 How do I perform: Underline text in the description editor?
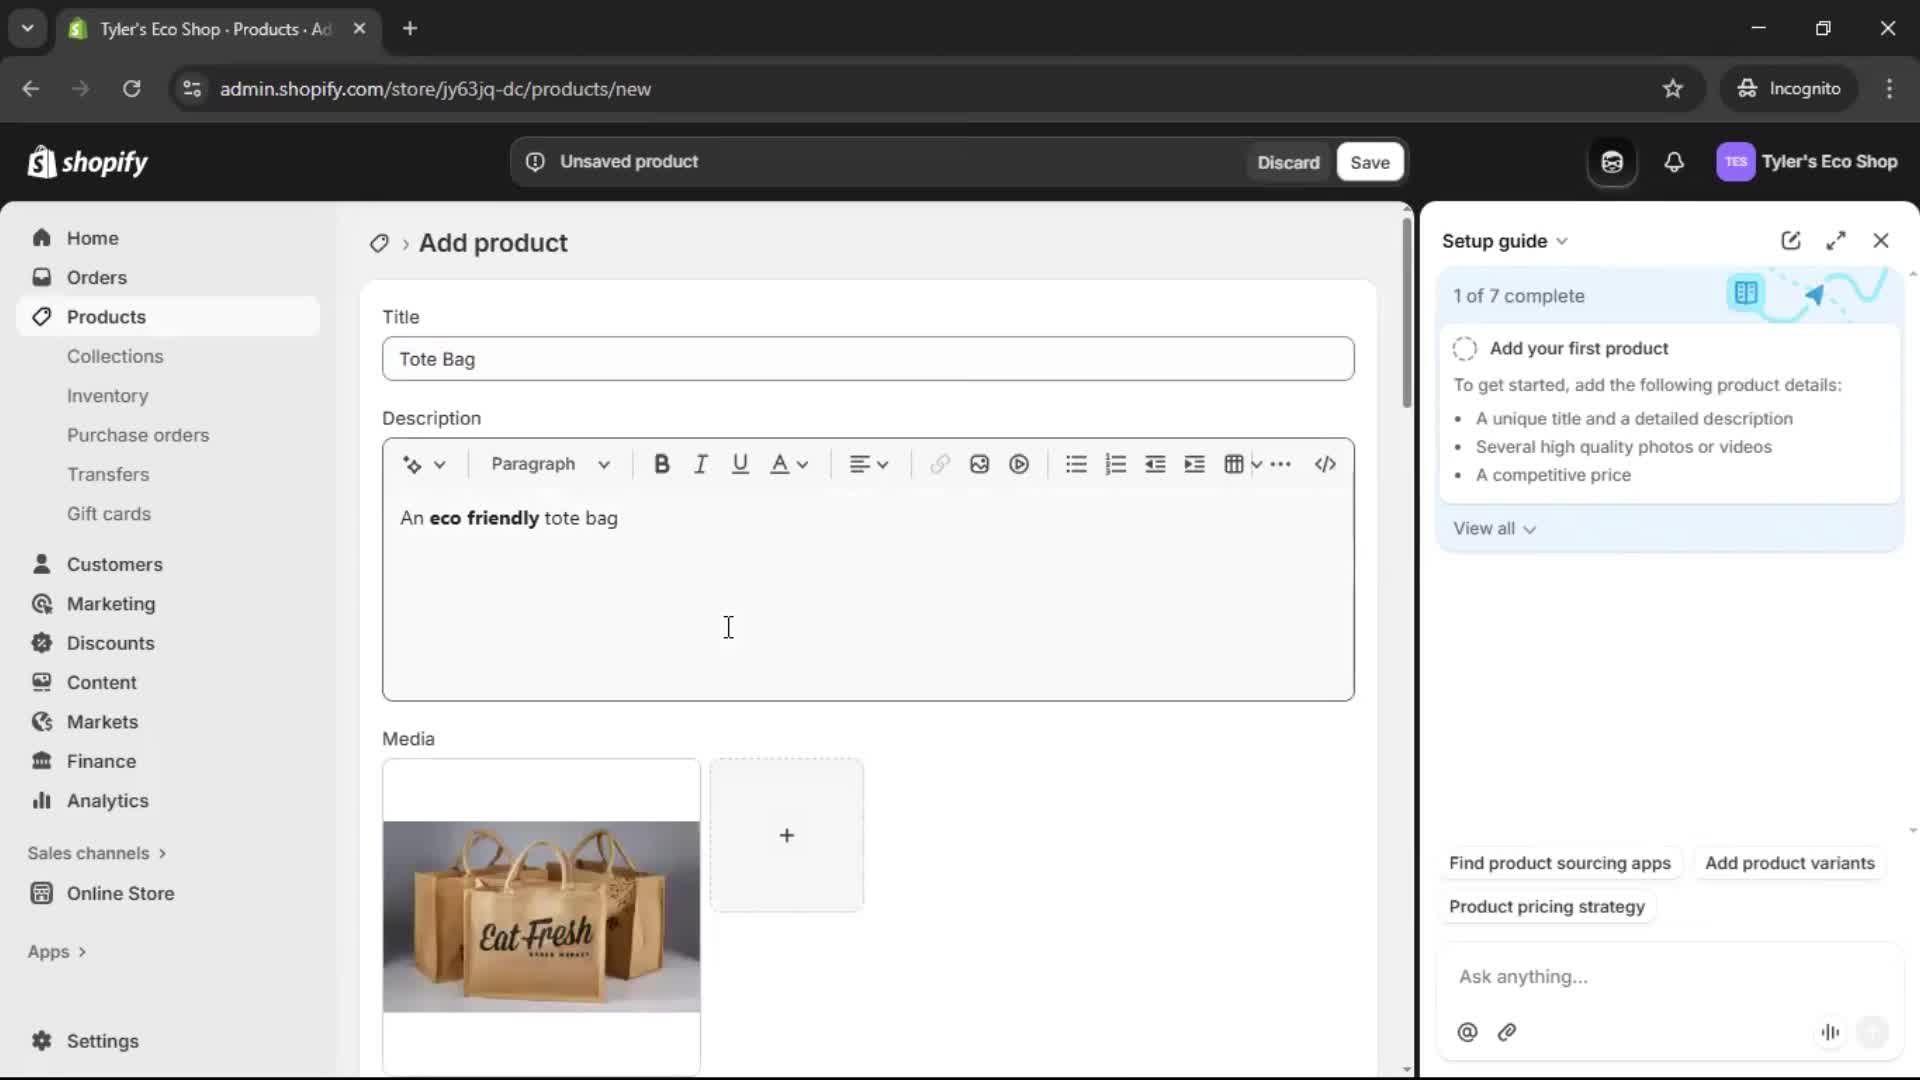pos(740,464)
